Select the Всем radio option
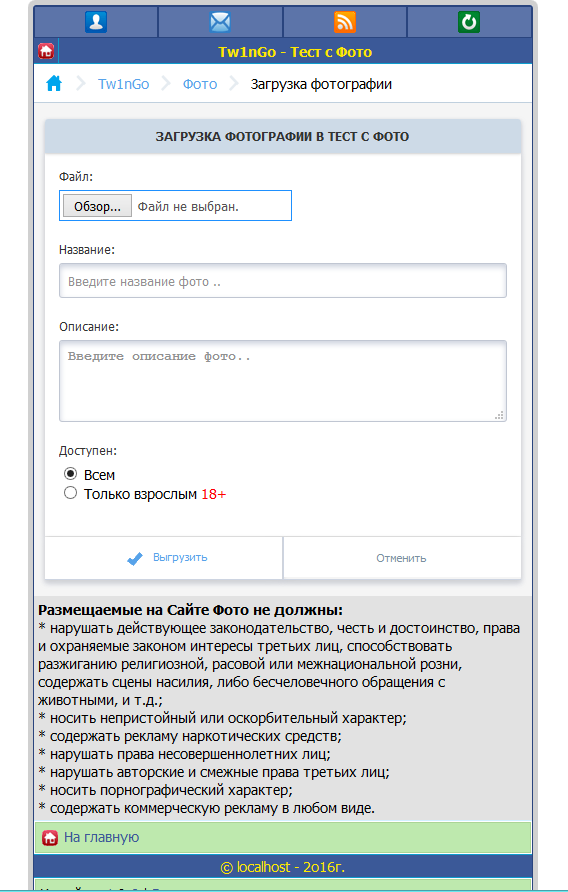This screenshot has height=892, width=568. (71, 474)
